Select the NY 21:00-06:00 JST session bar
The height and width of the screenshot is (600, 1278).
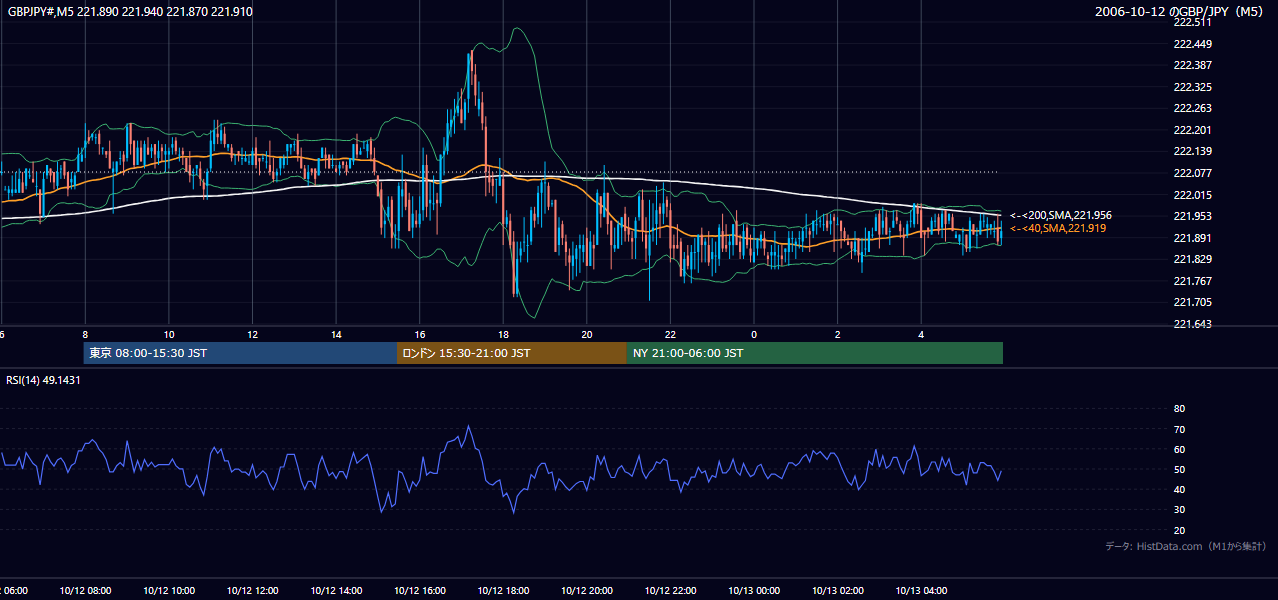point(815,353)
